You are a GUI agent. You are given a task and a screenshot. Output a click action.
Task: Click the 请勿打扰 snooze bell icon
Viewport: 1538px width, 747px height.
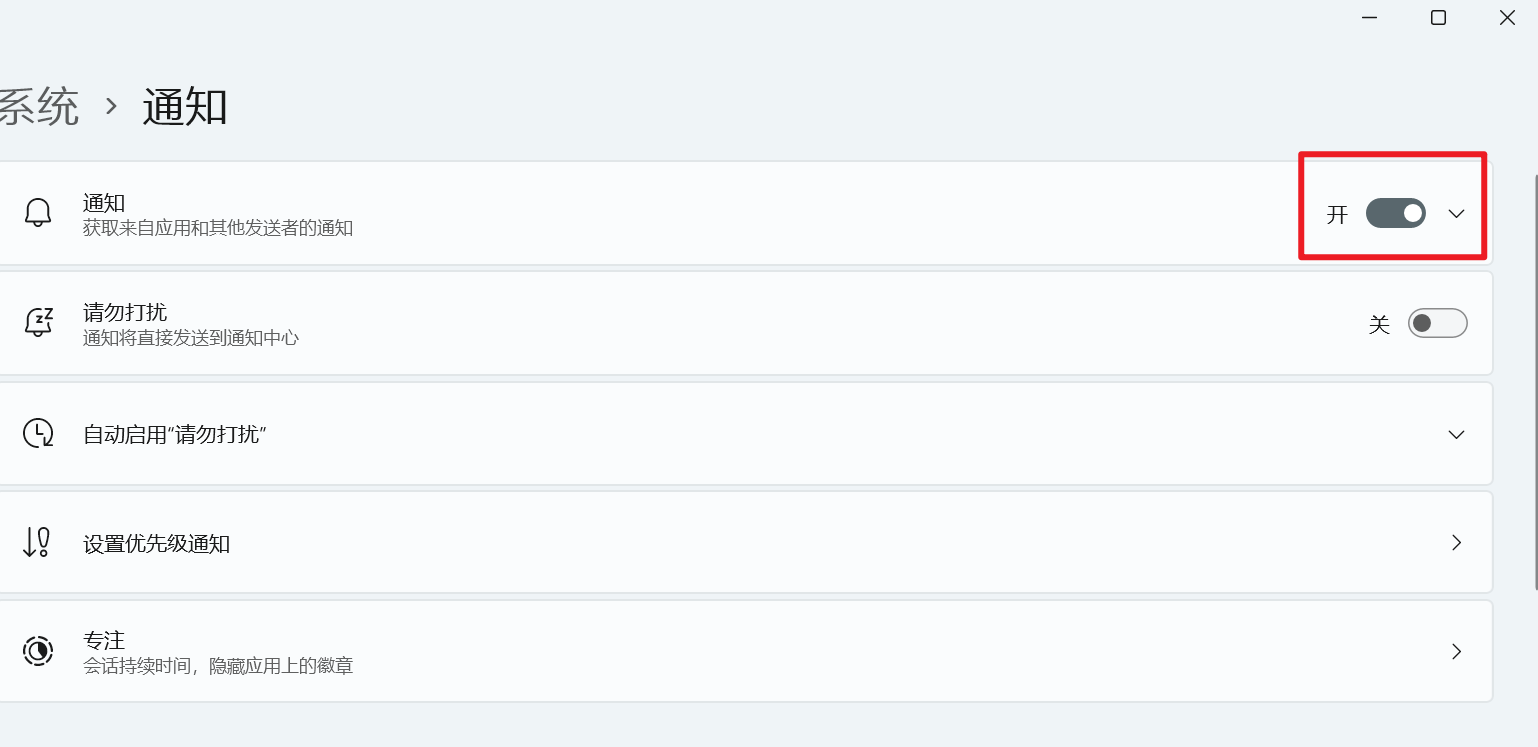tap(38, 323)
